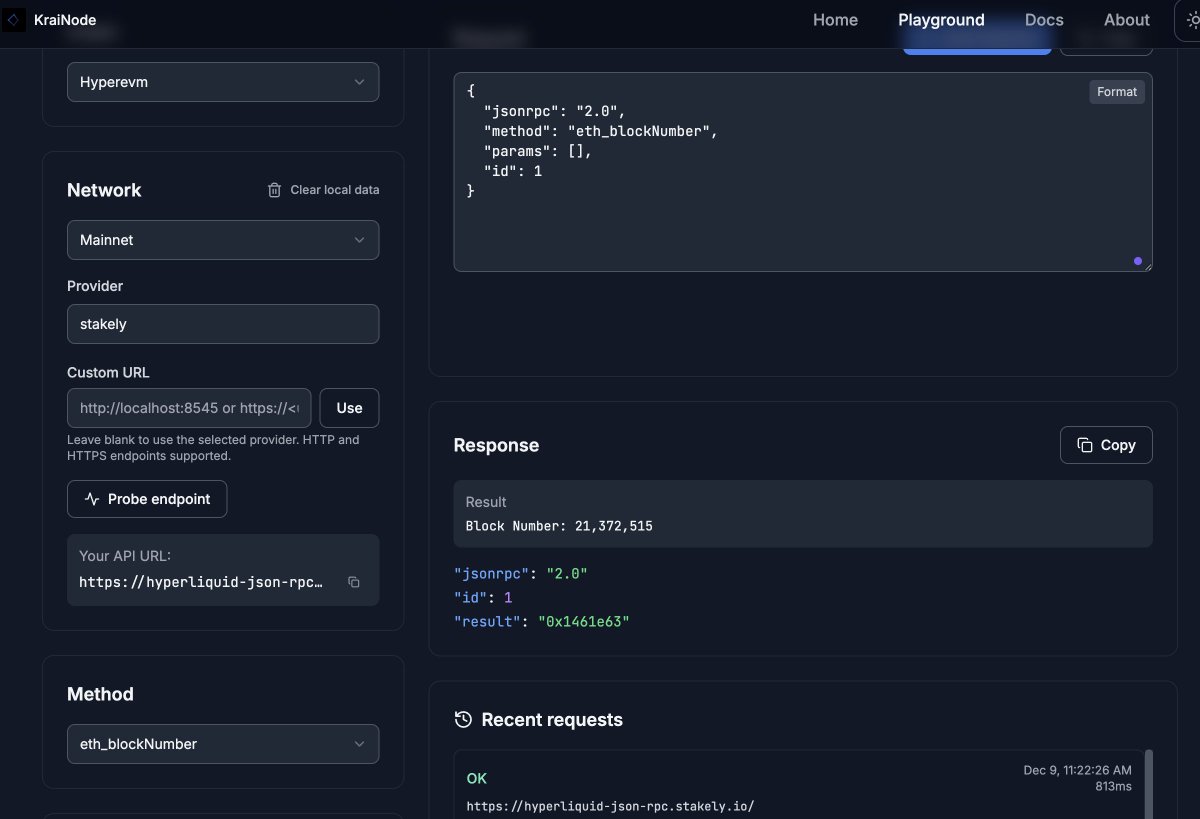Click the KraiNode logo icon
The height and width of the screenshot is (819, 1200).
pos(14,20)
